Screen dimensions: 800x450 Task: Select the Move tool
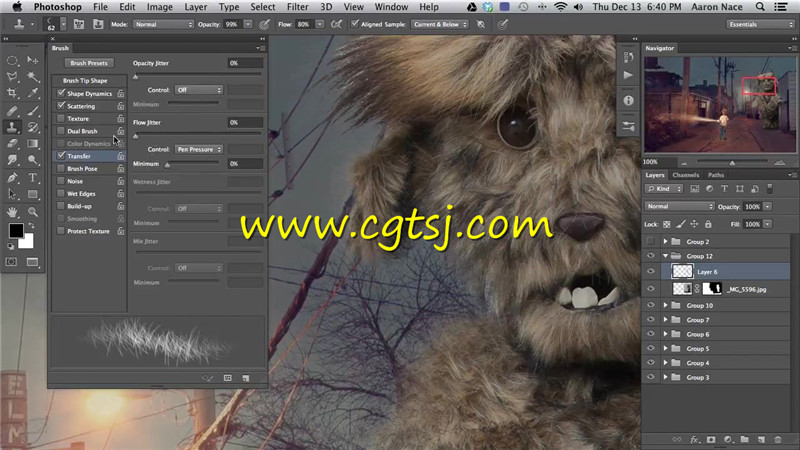click(33, 60)
